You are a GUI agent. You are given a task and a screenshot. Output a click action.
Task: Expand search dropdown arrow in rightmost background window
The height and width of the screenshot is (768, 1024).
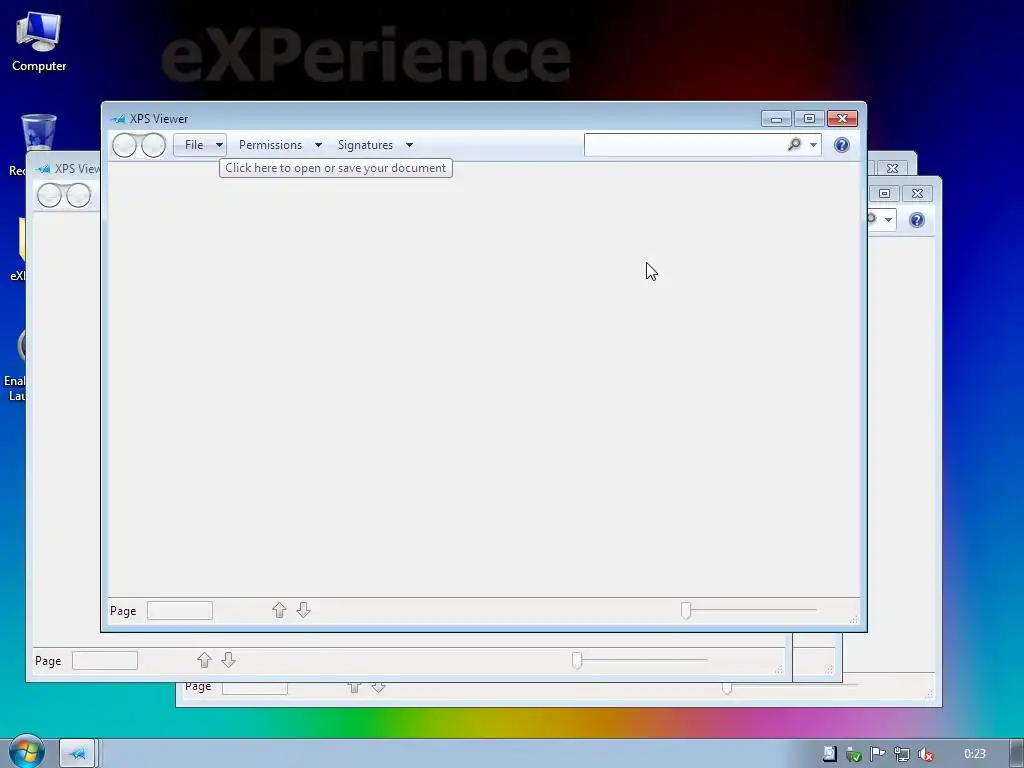[x=888, y=220]
